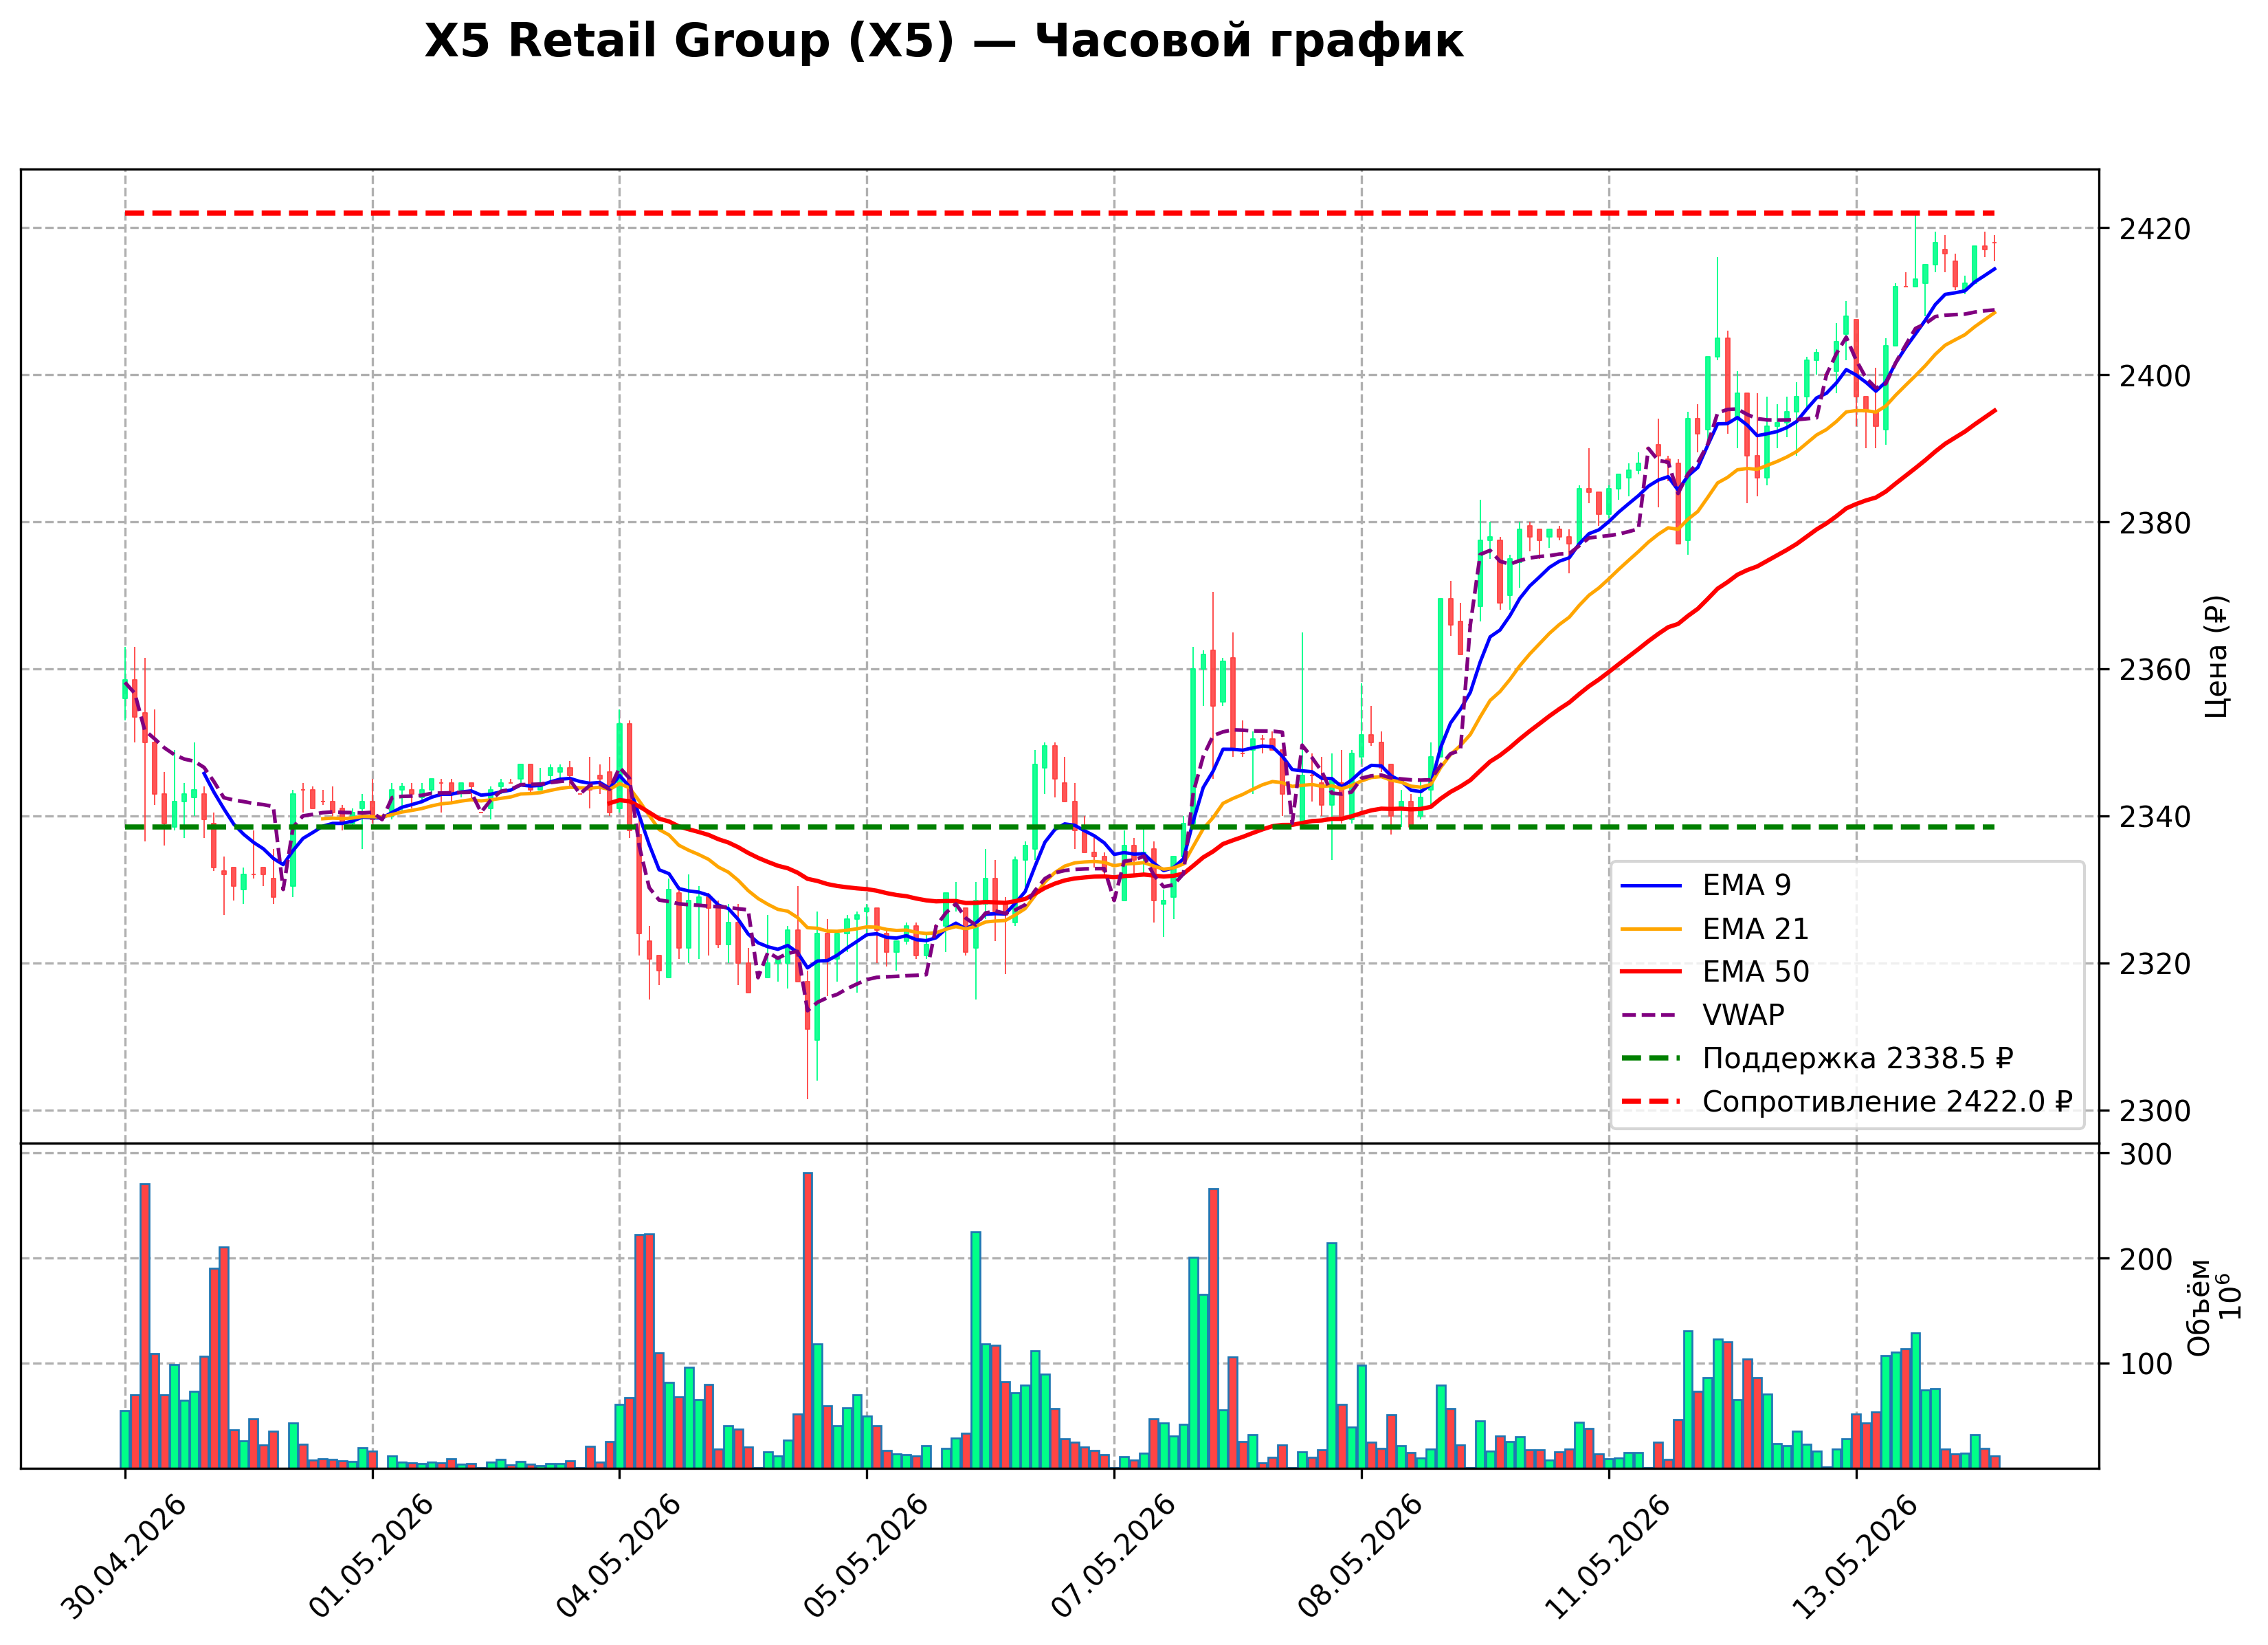Click date label 08.05.2026
The width and height of the screenshot is (2268, 1645).
pyautogui.click(x=1361, y=1557)
